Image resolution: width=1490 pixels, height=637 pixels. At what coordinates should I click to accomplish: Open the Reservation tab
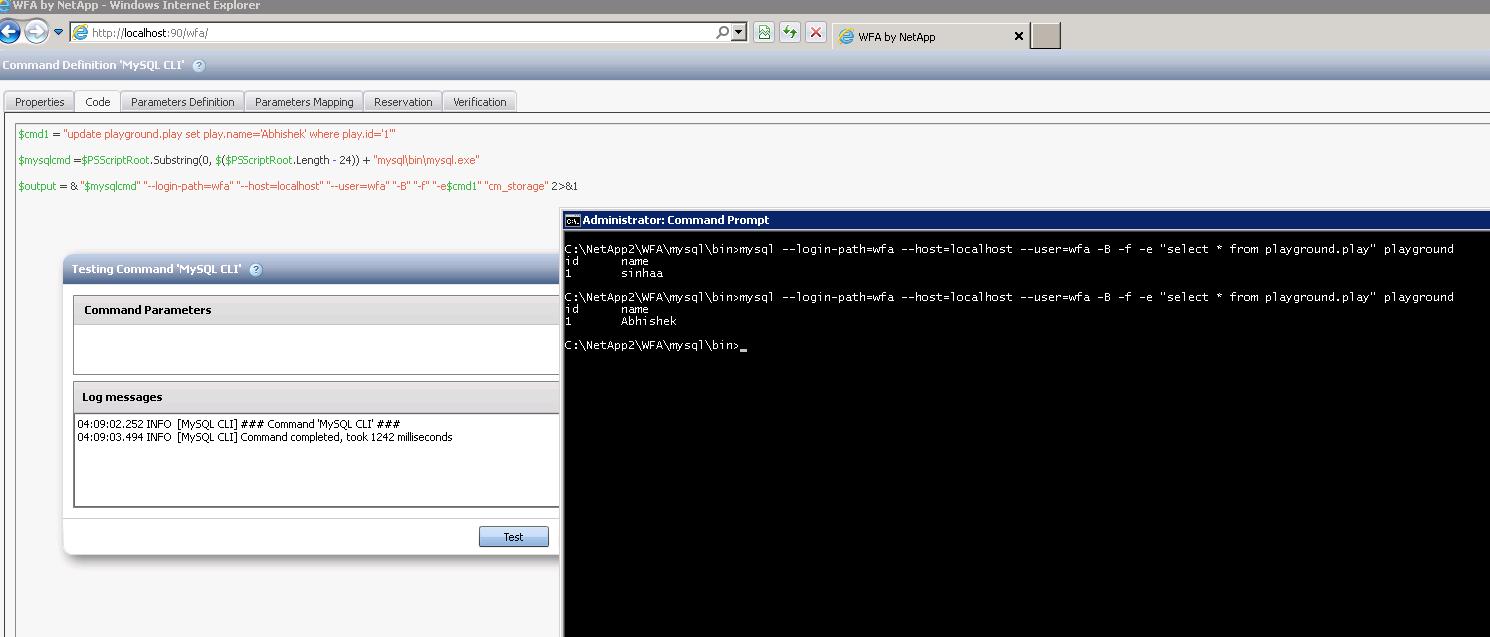[x=403, y=102]
